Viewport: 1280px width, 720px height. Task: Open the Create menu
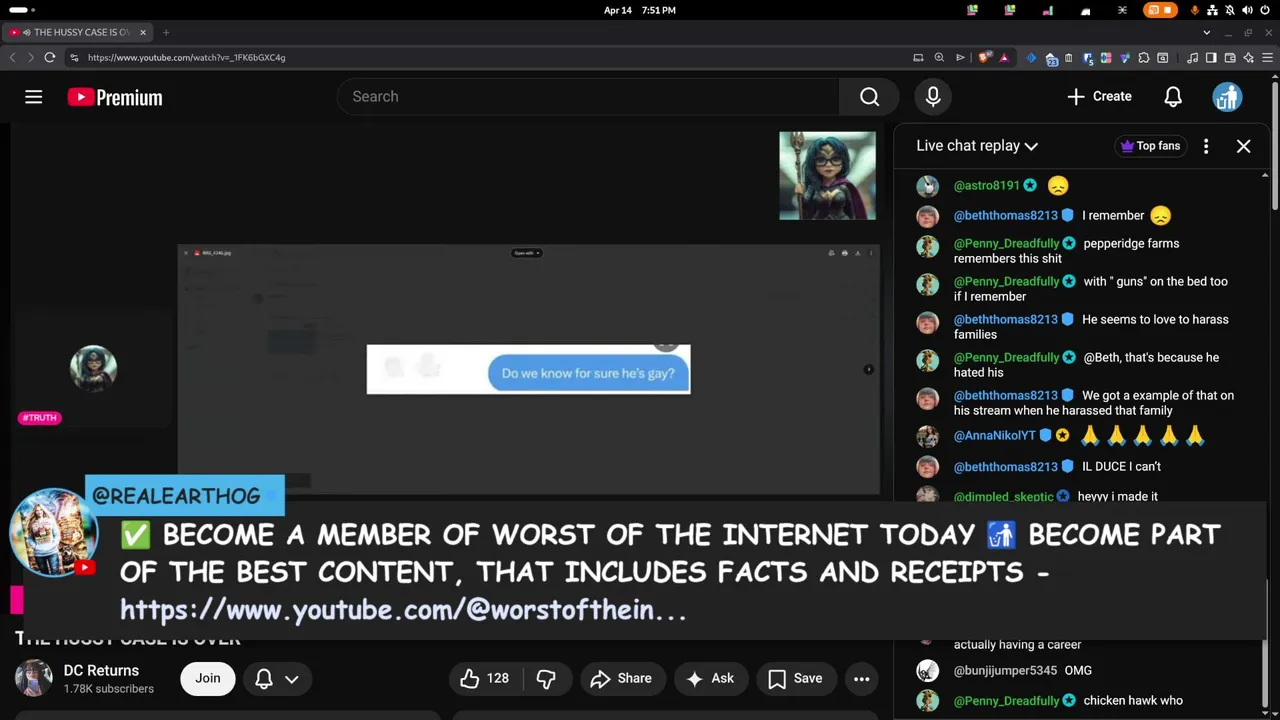[x=1099, y=97]
